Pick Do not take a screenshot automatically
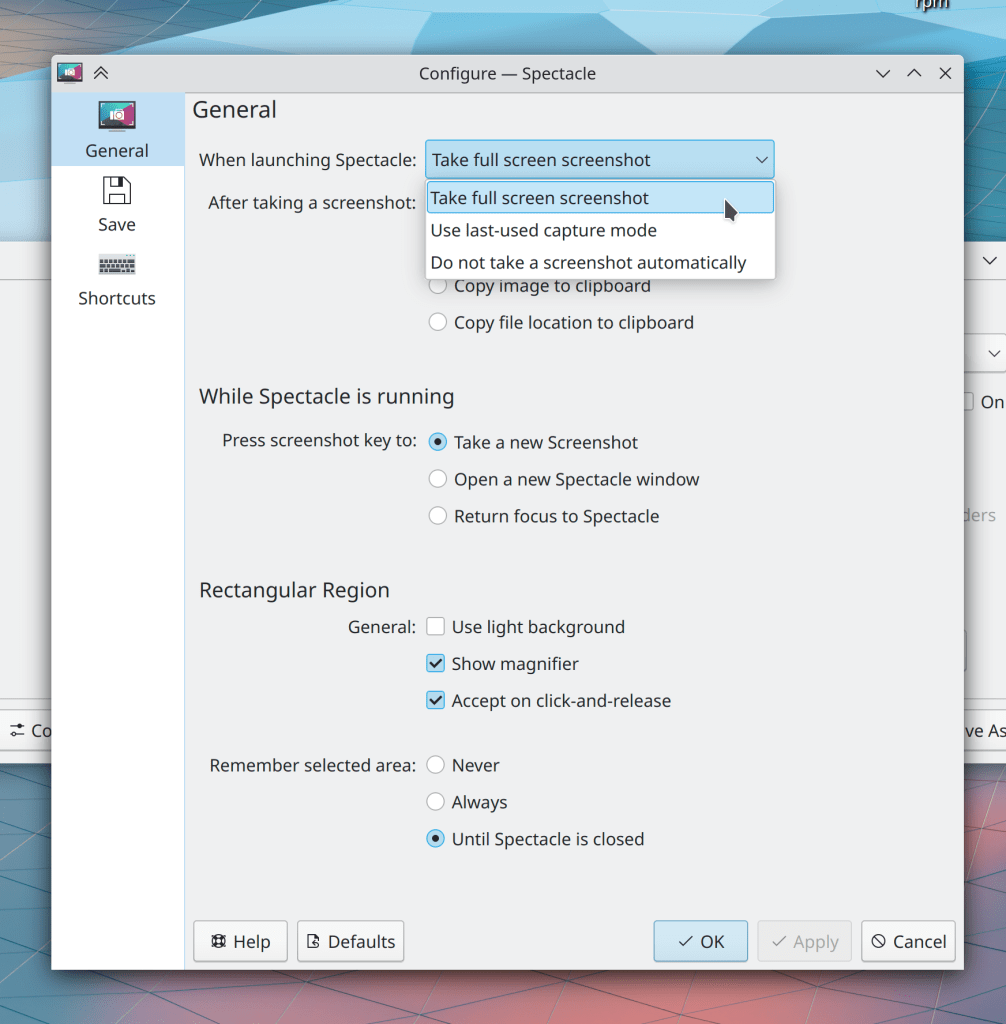Viewport: 1006px width, 1024px height. pyautogui.click(x=588, y=263)
